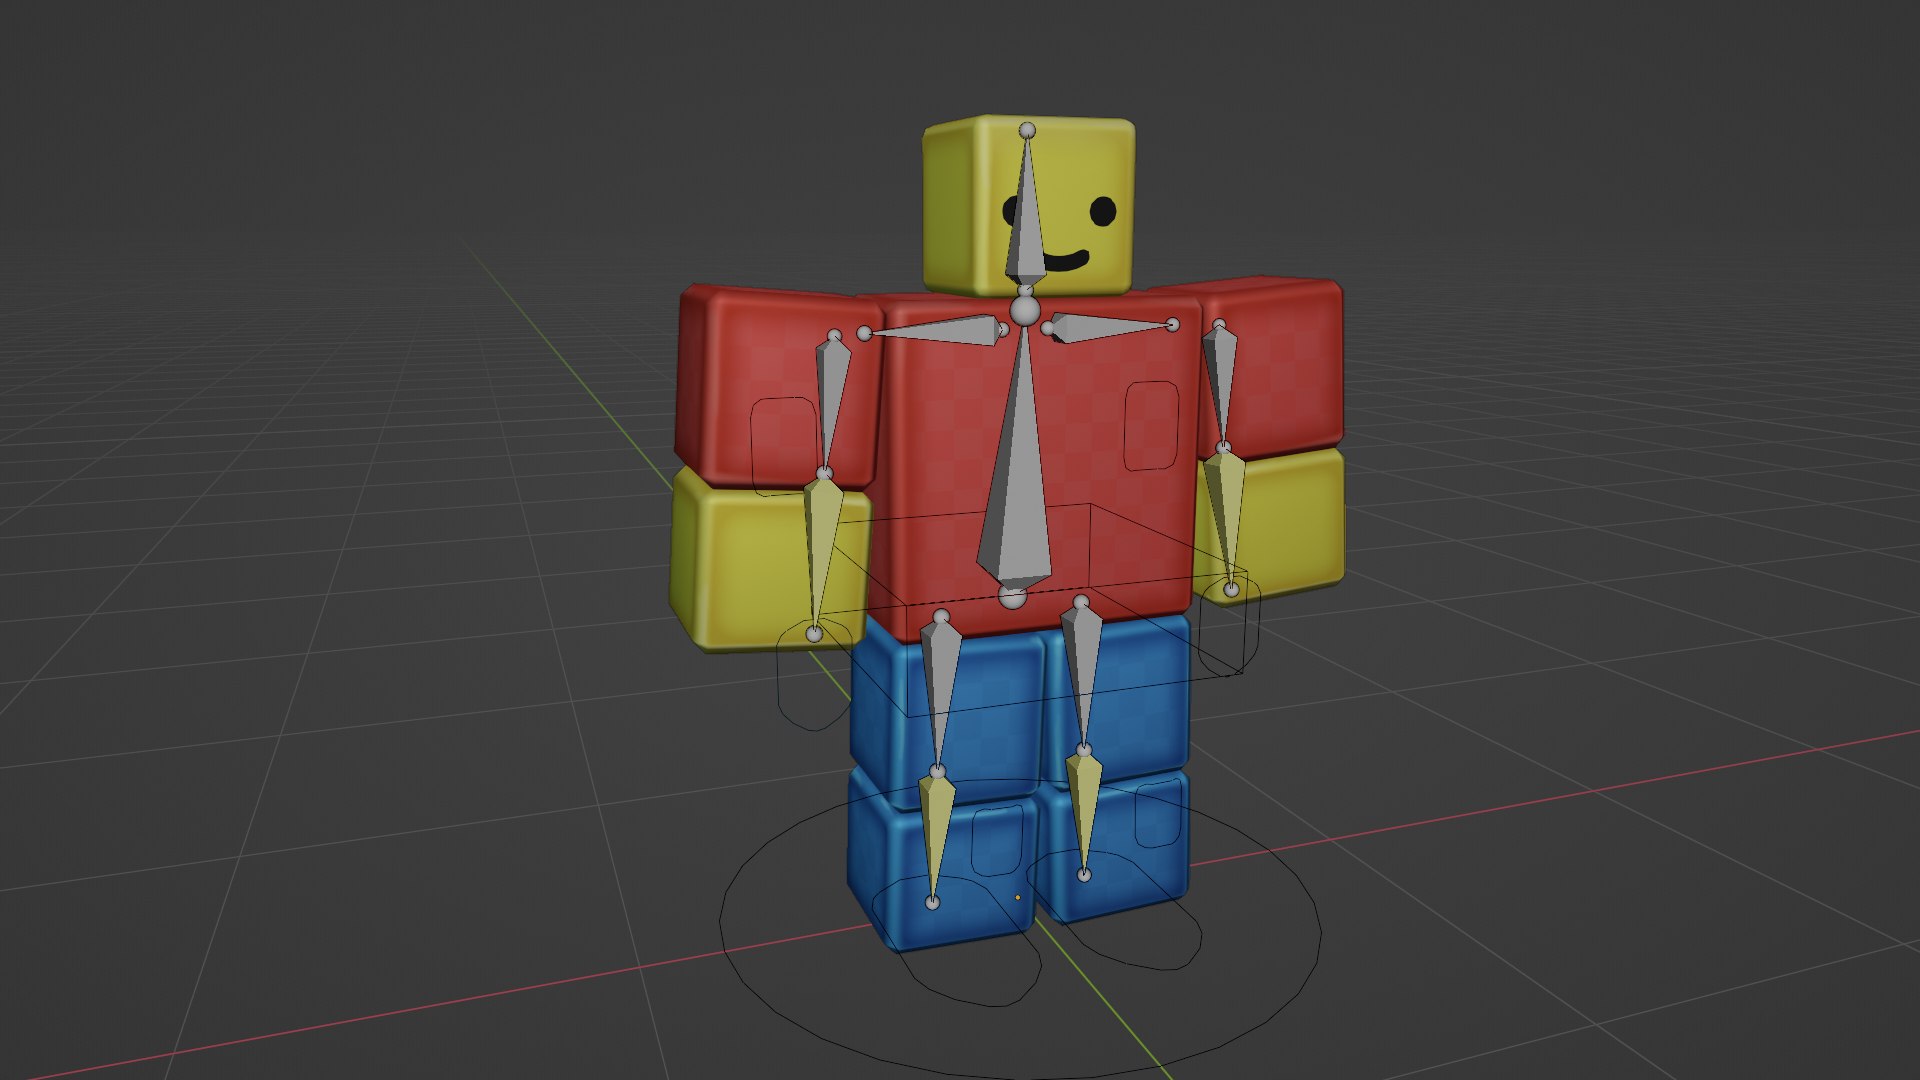
Task: Select the yellow shin bone on screen-right leg
Action: [1084, 812]
